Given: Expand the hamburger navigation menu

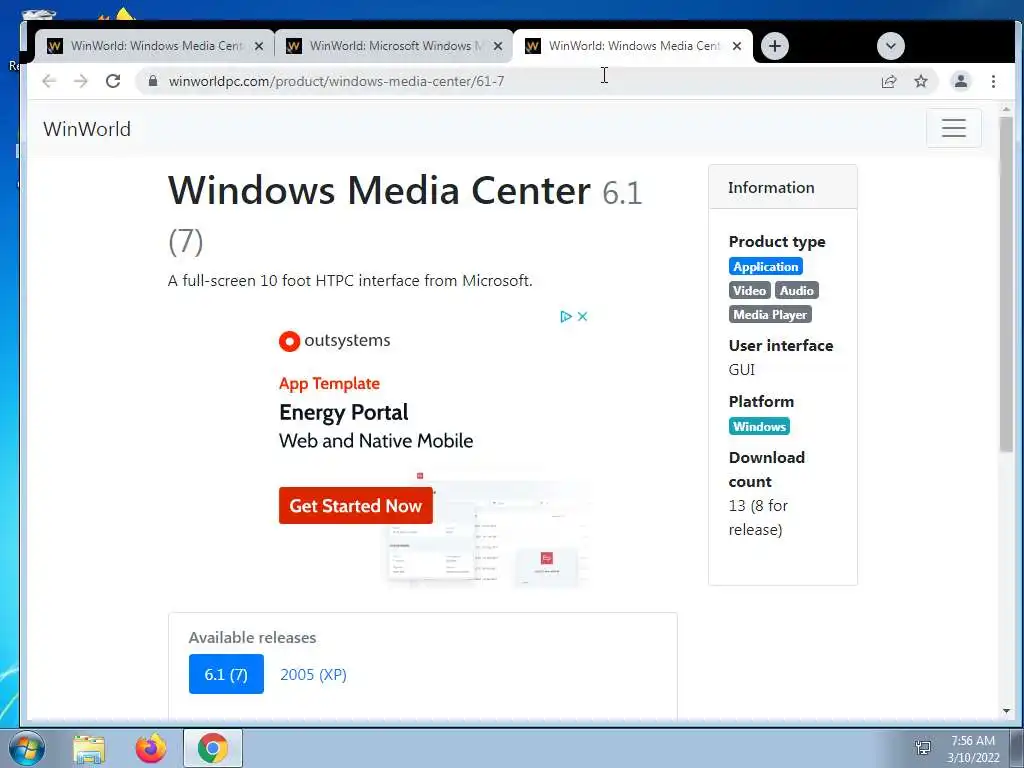Looking at the screenshot, I should coord(953,128).
